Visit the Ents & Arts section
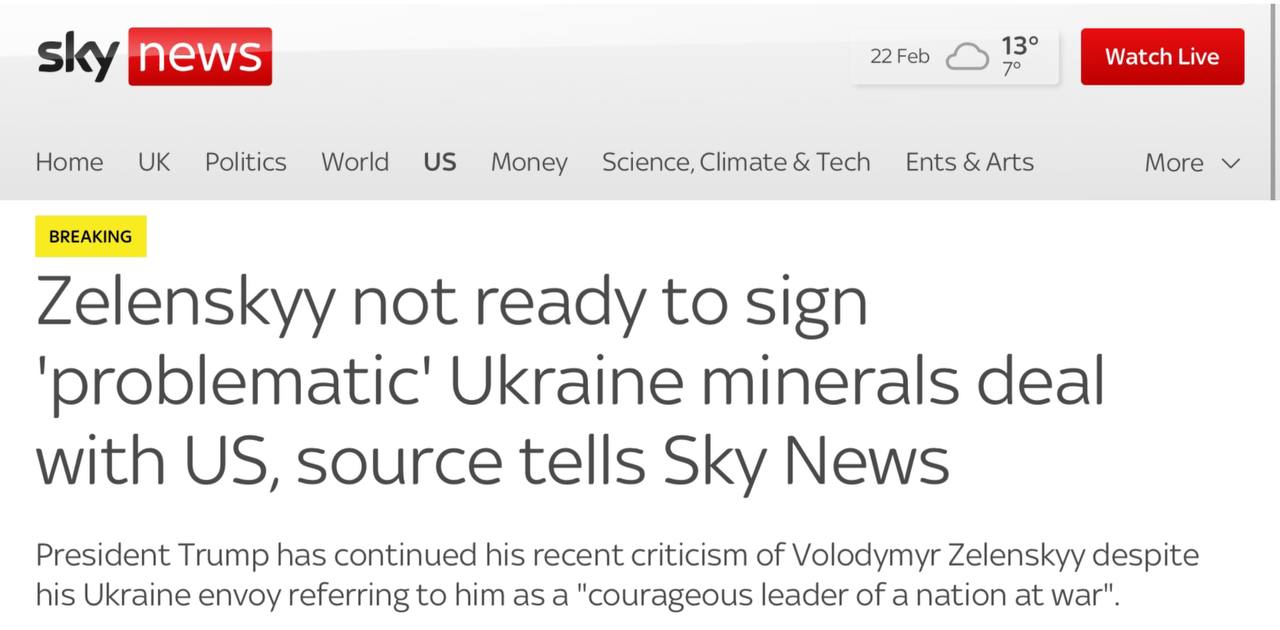This screenshot has width=1280, height=630. coord(969,162)
